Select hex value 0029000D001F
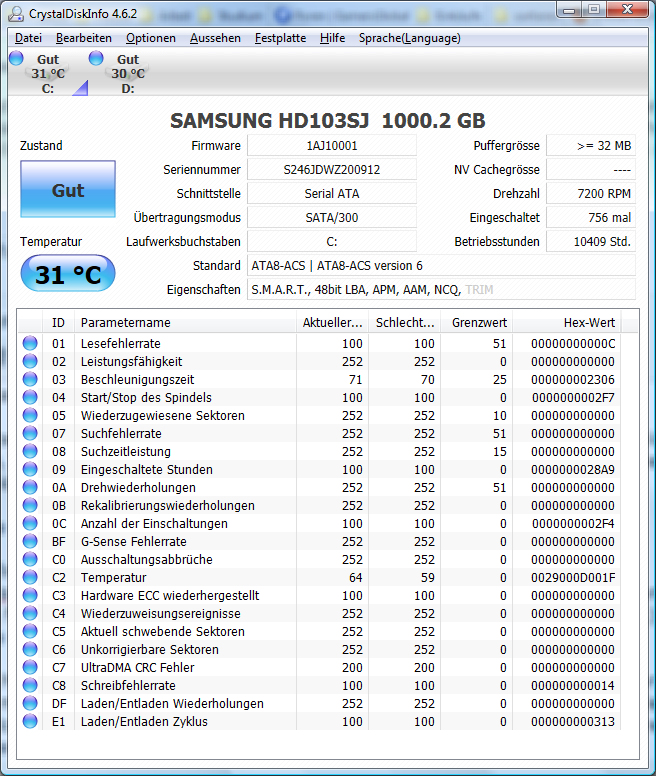Image resolution: width=656 pixels, height=776 pixels. pyautogui.click(x=573, y=578)
